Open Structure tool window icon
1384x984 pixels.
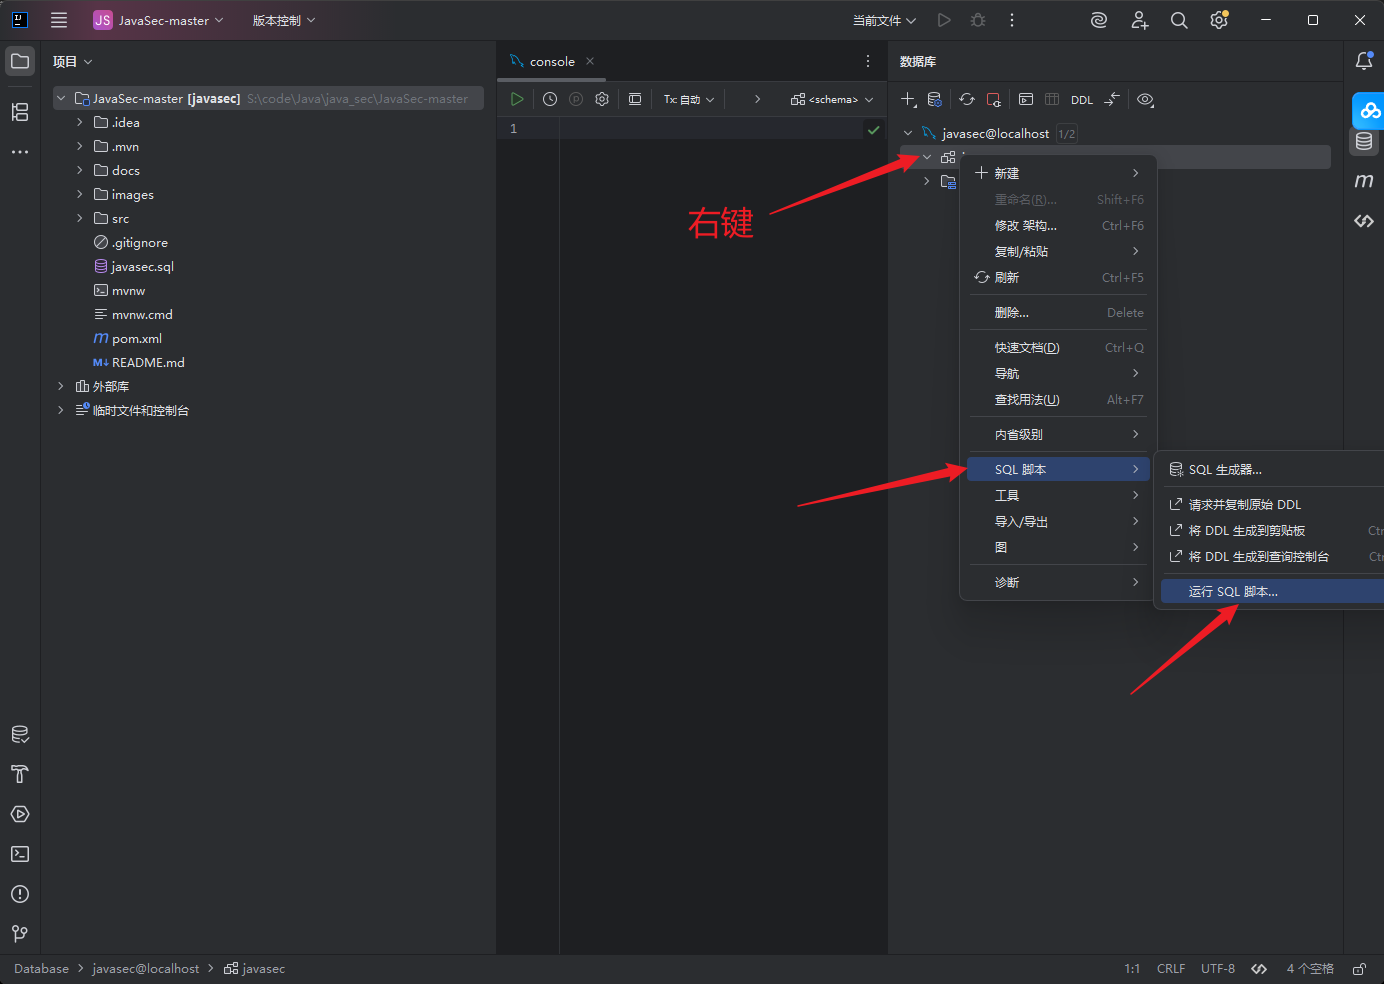tap(20, 112)
